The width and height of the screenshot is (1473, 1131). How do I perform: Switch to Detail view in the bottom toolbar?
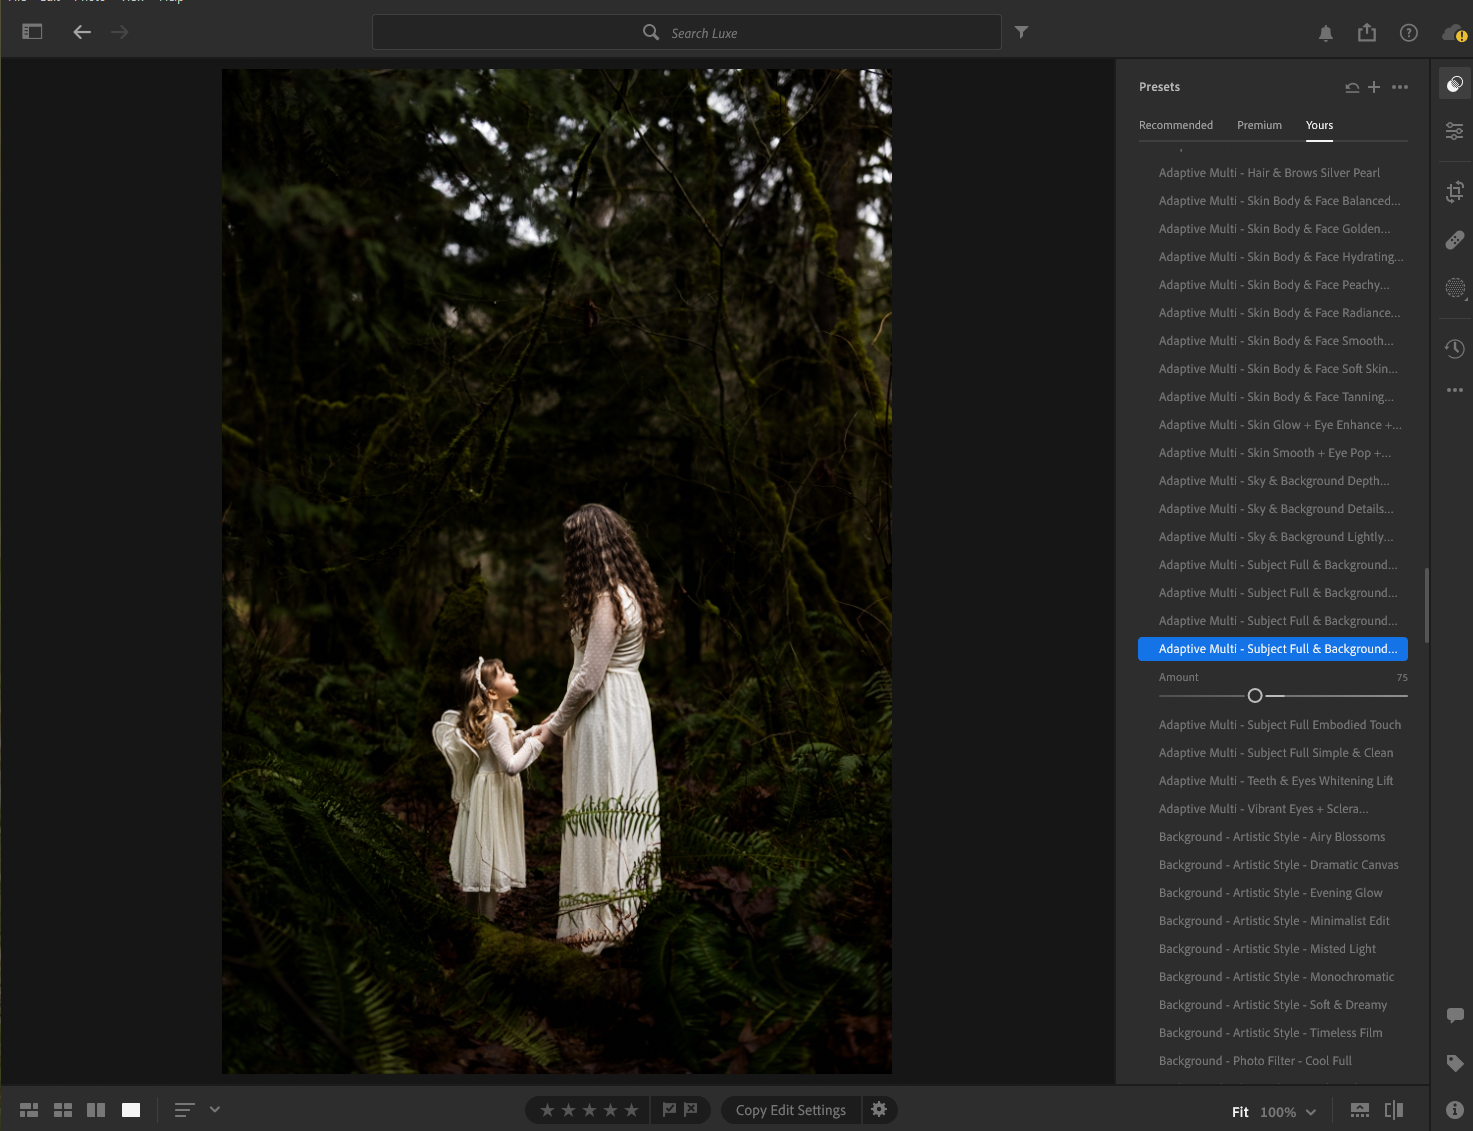[130, 1109]
